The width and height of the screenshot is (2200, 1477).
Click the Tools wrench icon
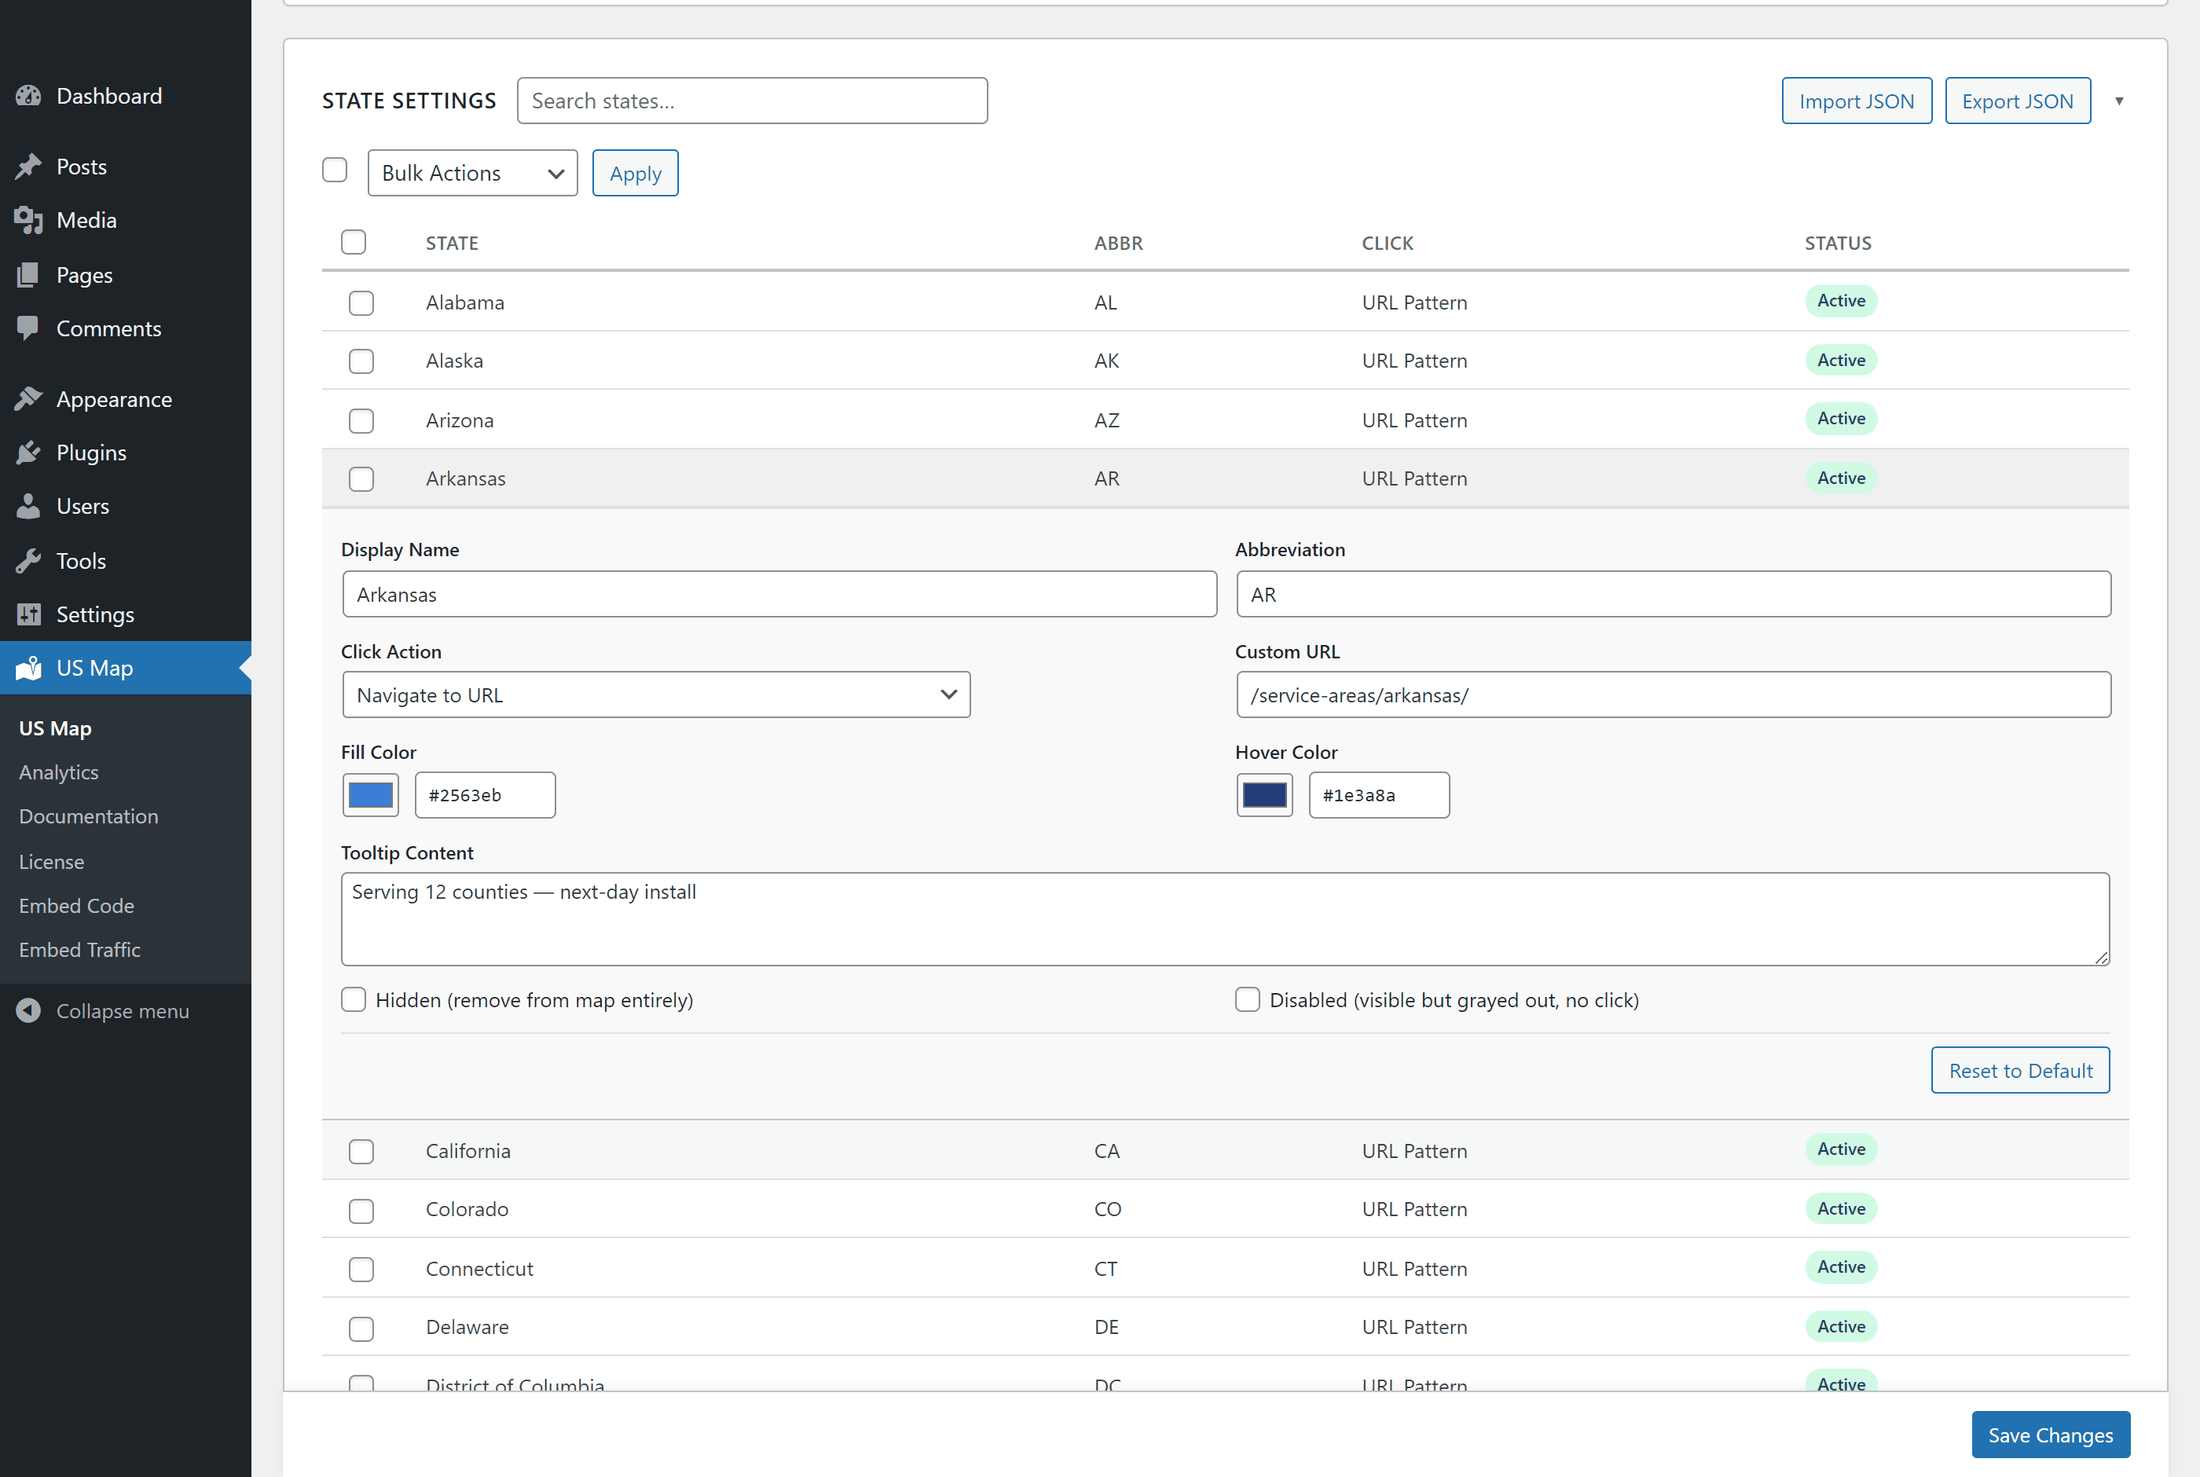[29, 561]
